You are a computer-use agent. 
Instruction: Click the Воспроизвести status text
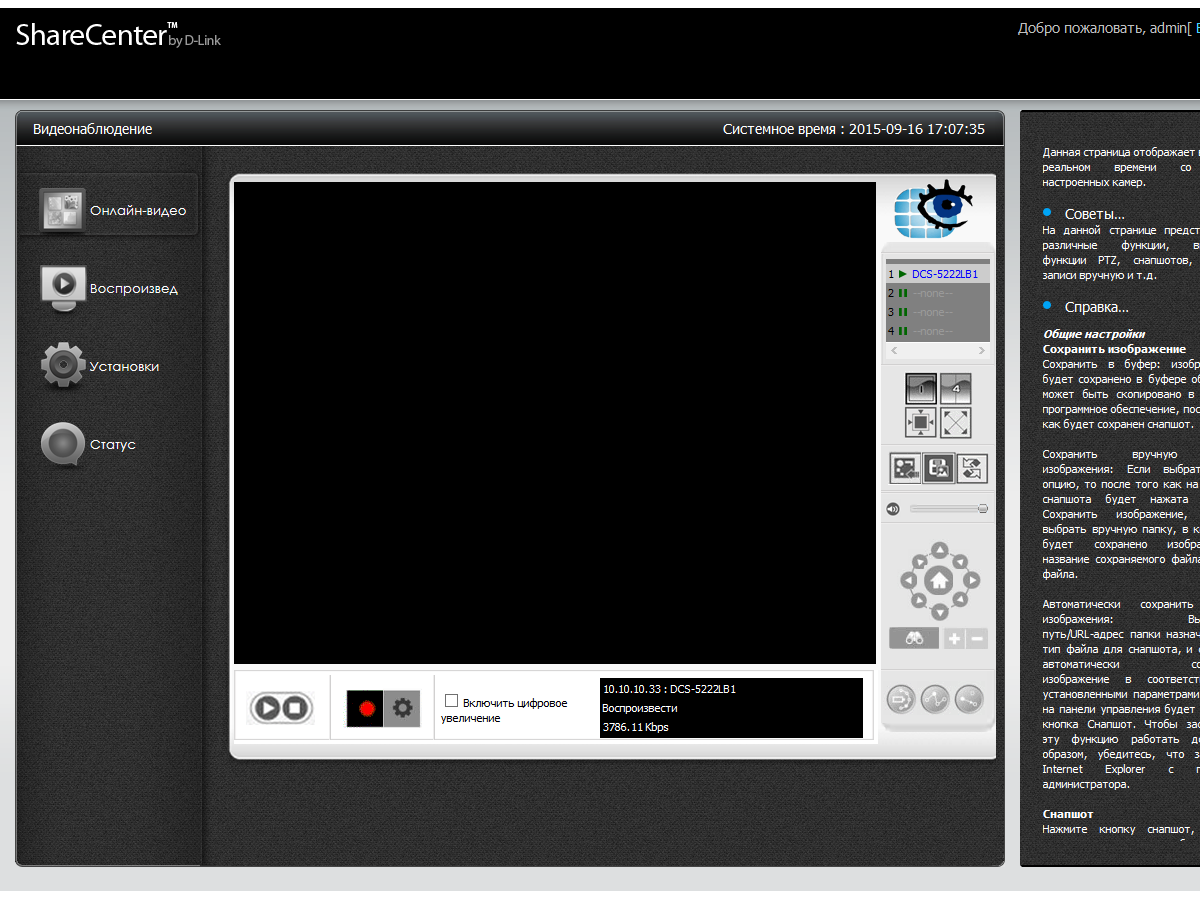click(x=639, y=708)
